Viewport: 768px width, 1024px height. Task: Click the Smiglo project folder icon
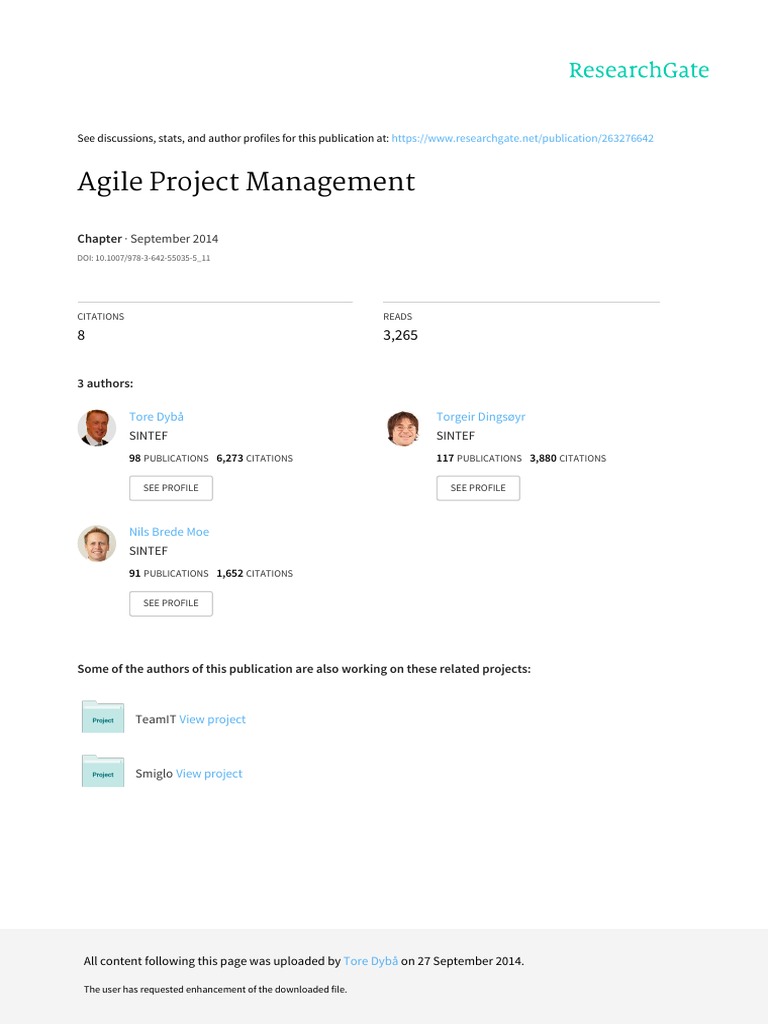102,772
